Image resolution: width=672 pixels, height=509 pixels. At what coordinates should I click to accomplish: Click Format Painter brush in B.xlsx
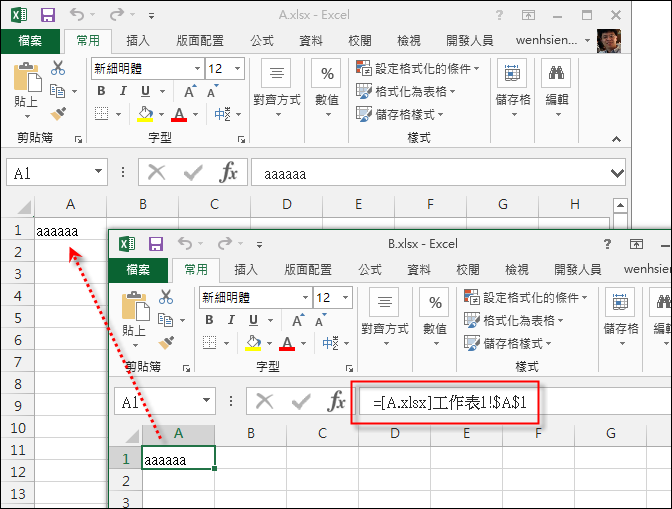[x=166, y=342]
